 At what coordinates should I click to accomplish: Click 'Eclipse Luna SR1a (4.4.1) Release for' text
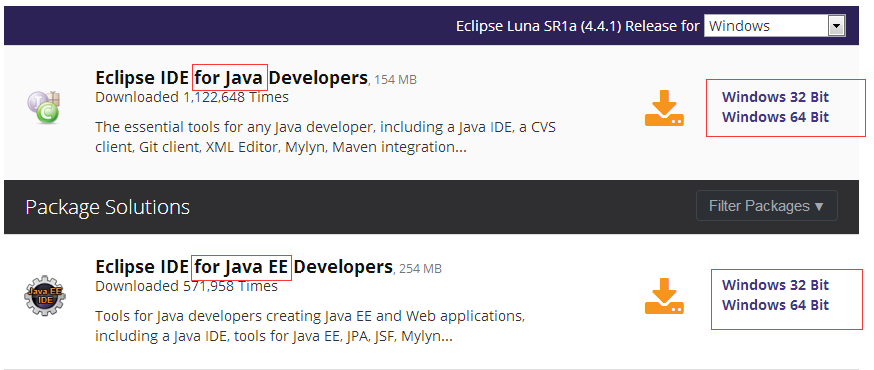pyautogui.click(x=577, y=26)
